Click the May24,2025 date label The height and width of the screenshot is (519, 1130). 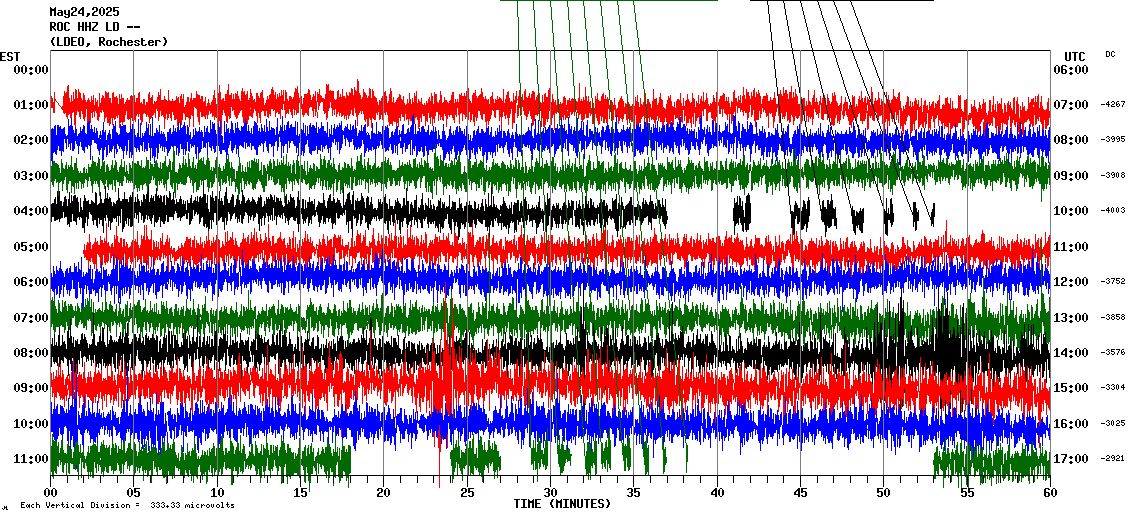(x=84, y=12)
